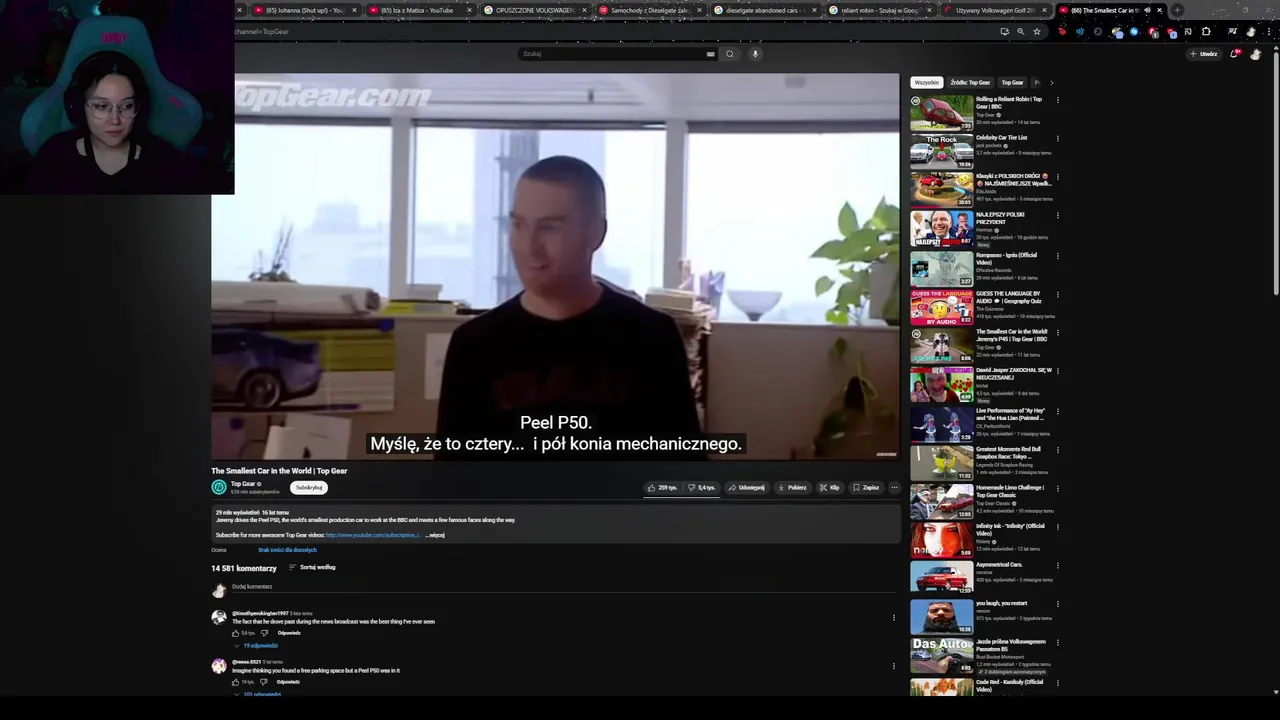Open the Sortuj według comment sorting dropdown
Viewport: 1280px width, 720px height.
point(313,567)
